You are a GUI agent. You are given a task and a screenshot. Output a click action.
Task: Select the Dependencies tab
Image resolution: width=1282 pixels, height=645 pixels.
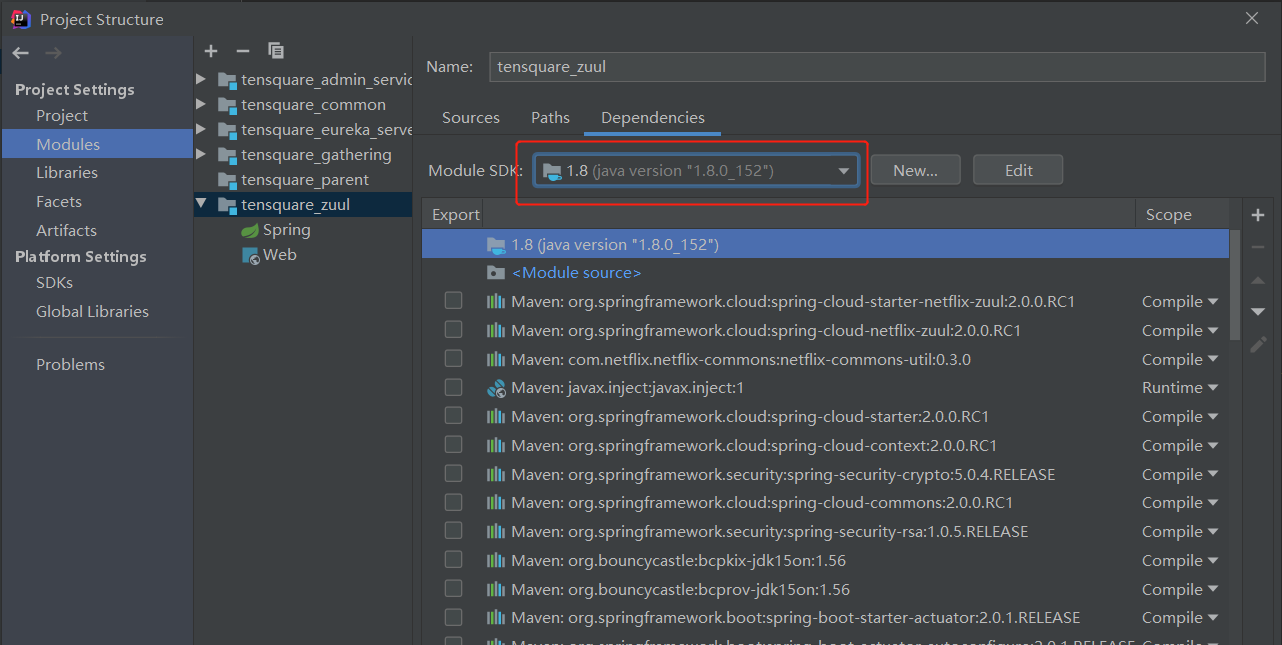[653, 118]
